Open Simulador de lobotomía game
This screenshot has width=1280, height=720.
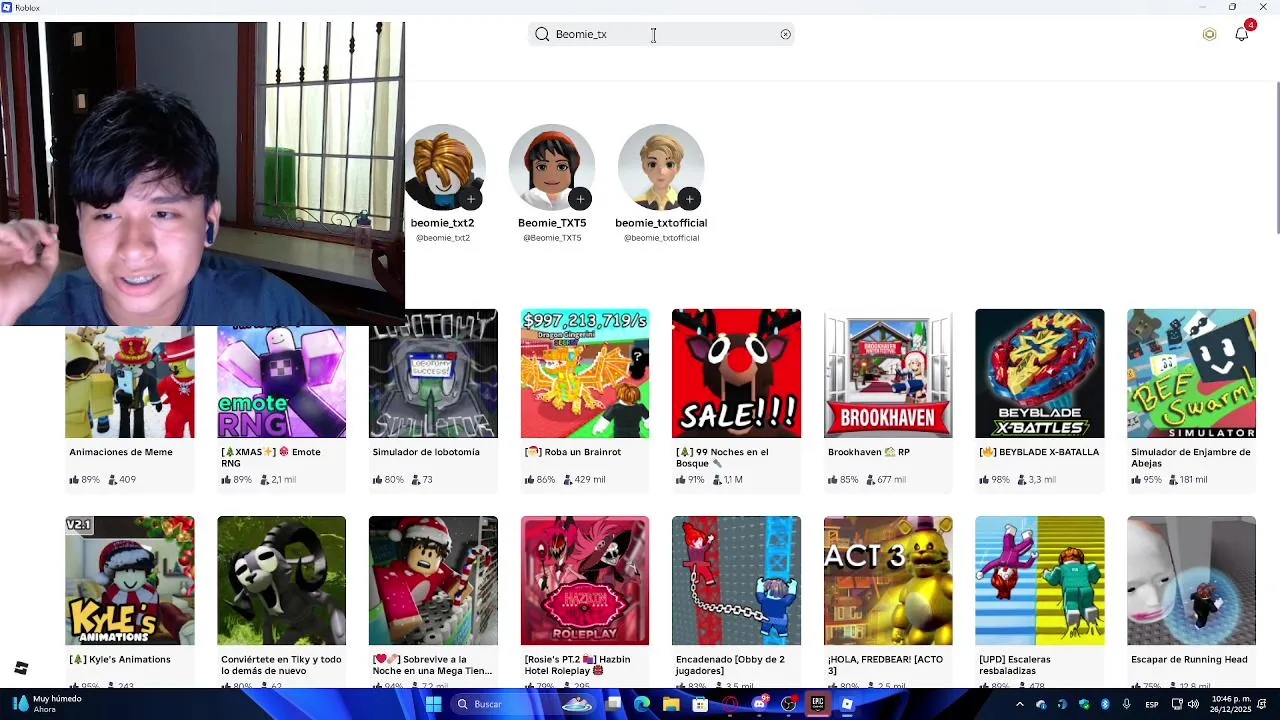click(433, 373)
